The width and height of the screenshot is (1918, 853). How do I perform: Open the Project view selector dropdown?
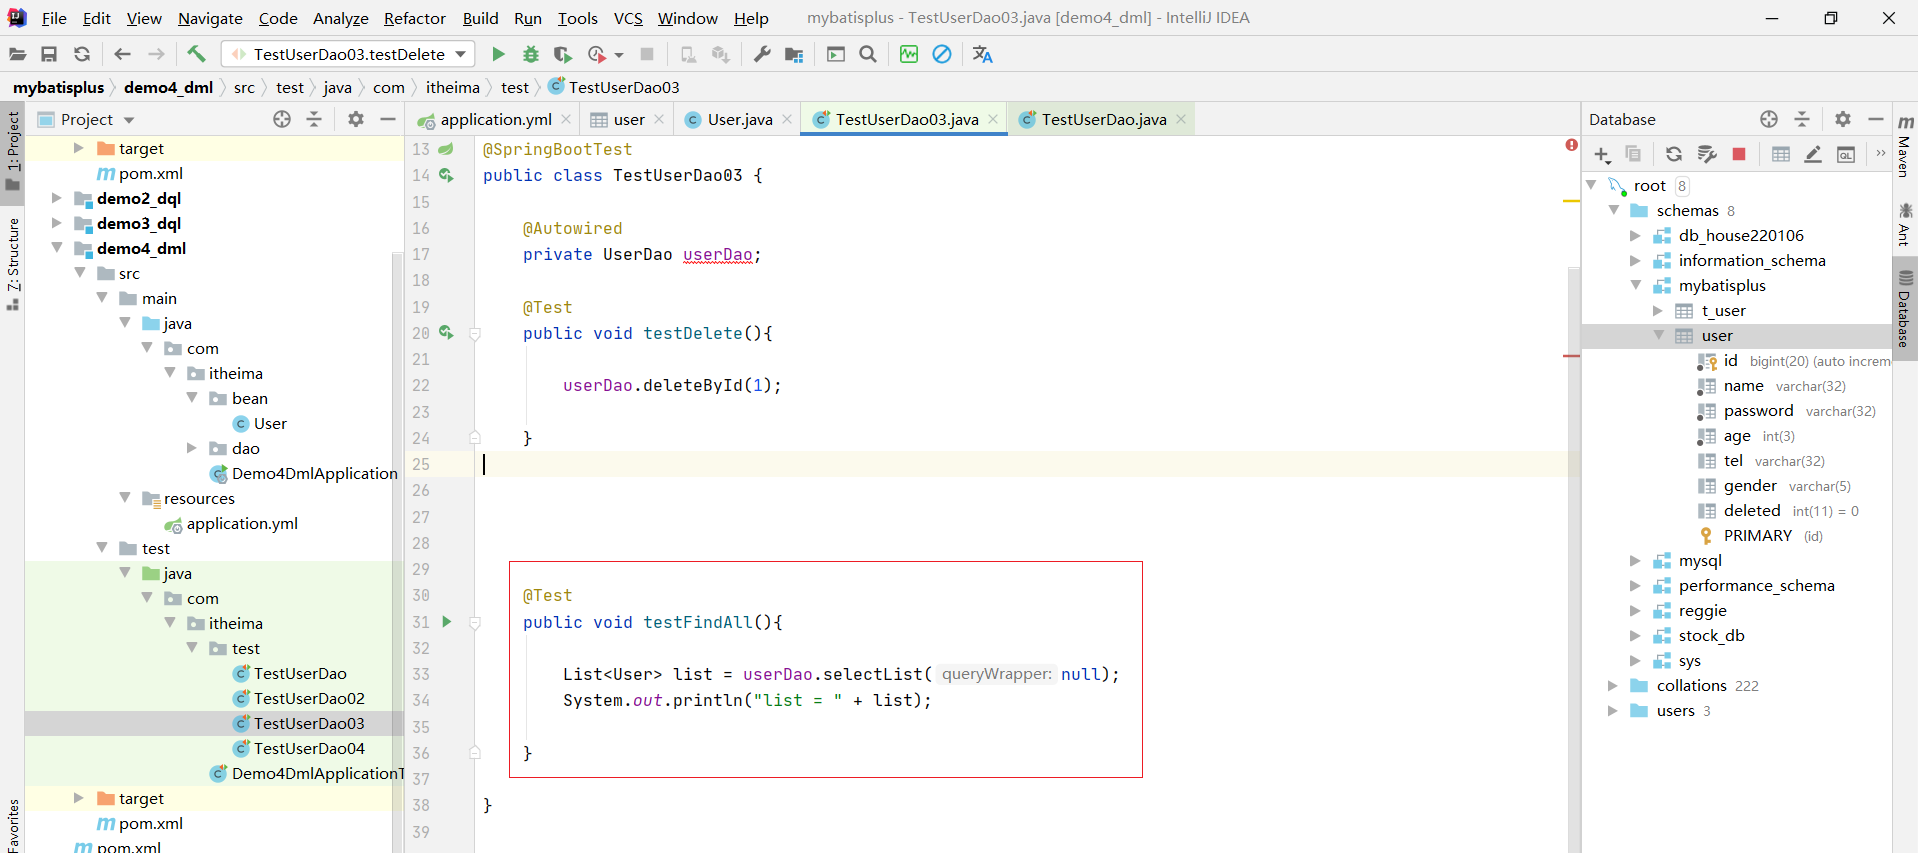(x=129, y=120)
